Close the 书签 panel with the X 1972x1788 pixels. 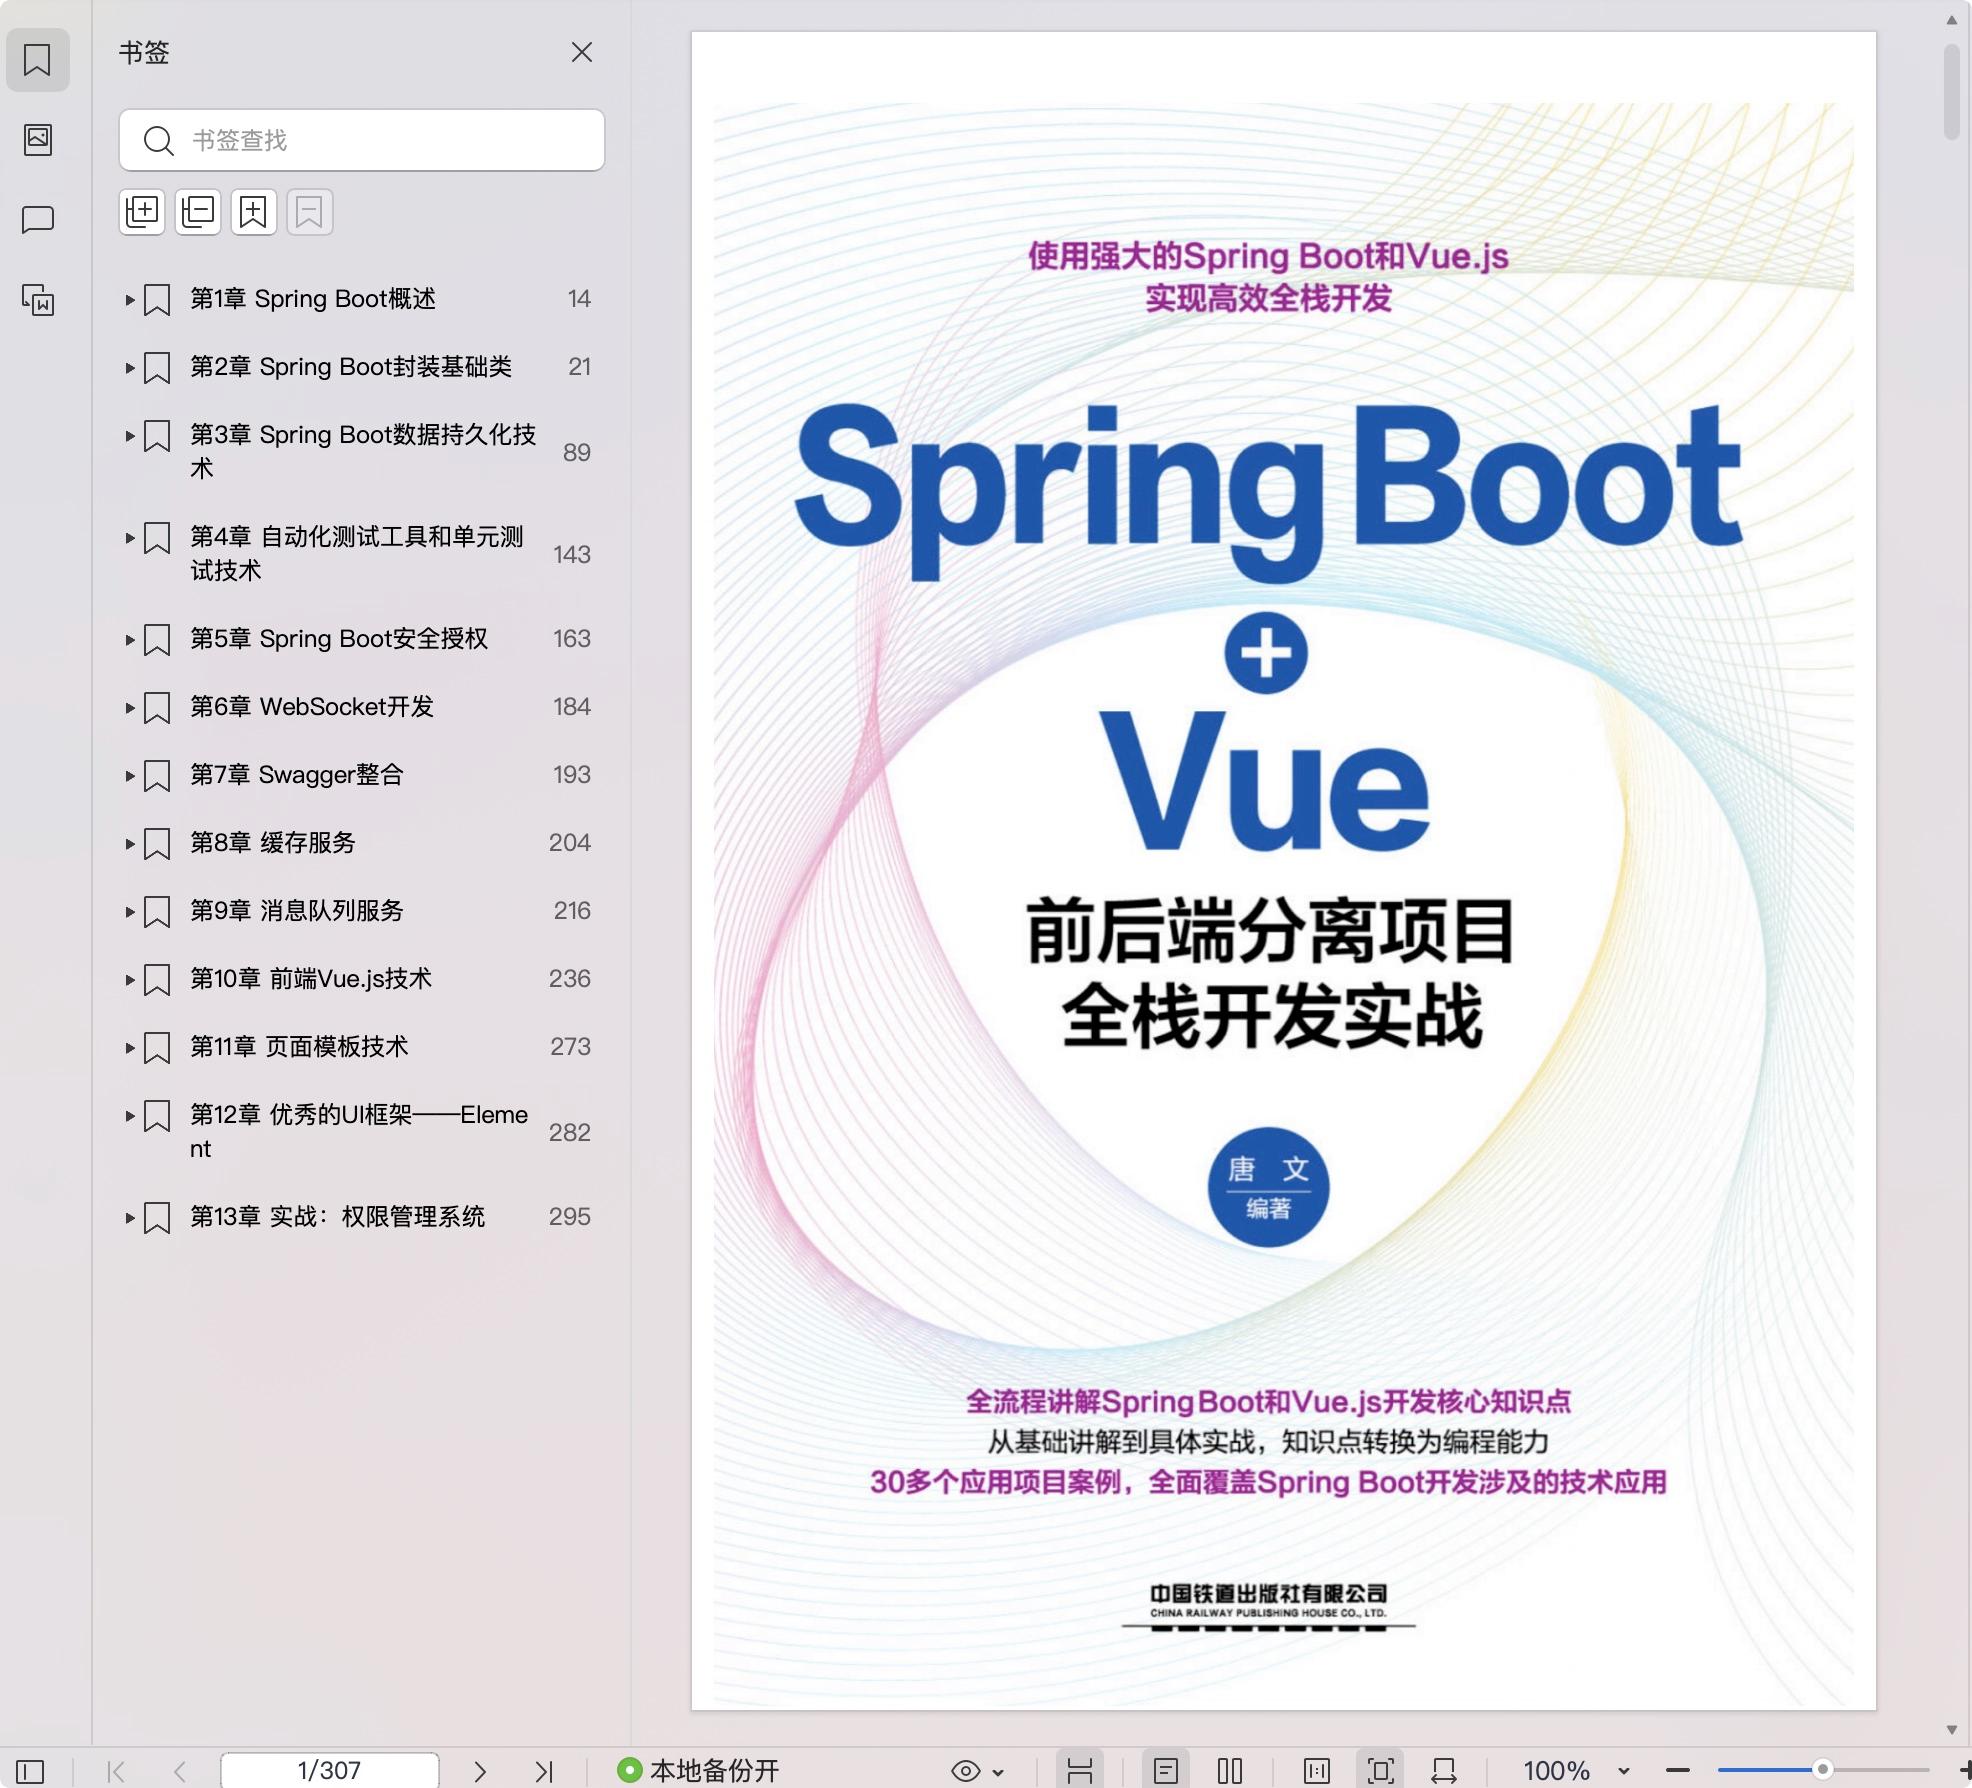click(582, 52)
